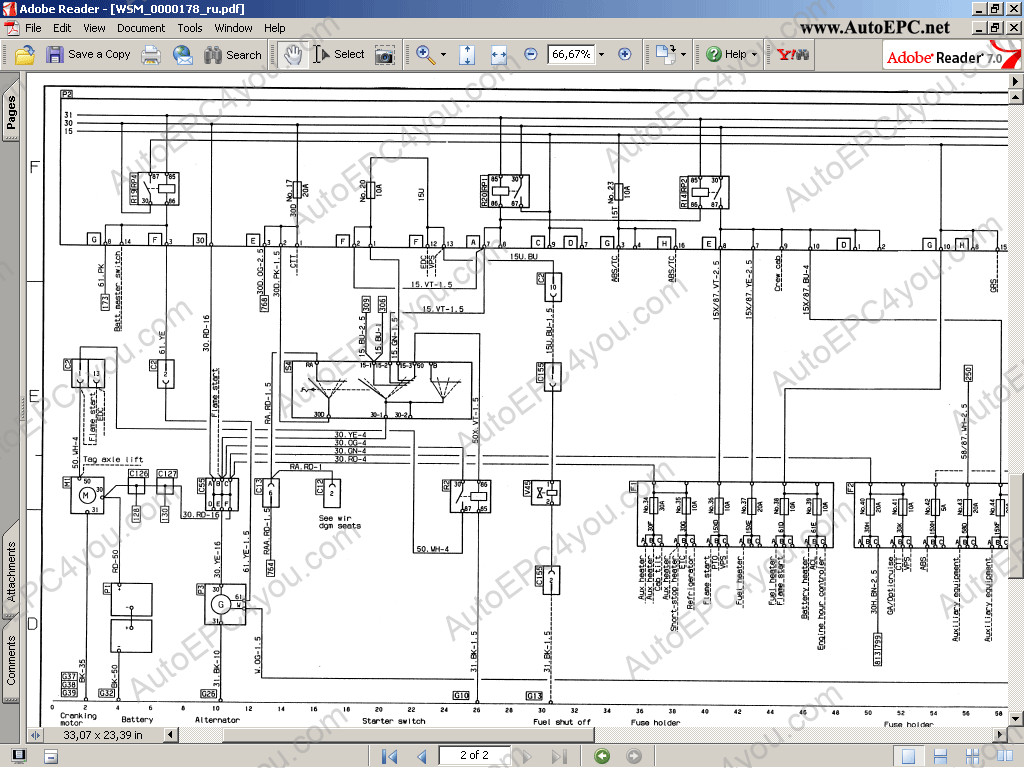Click the Search button

[x=232, y=55]
